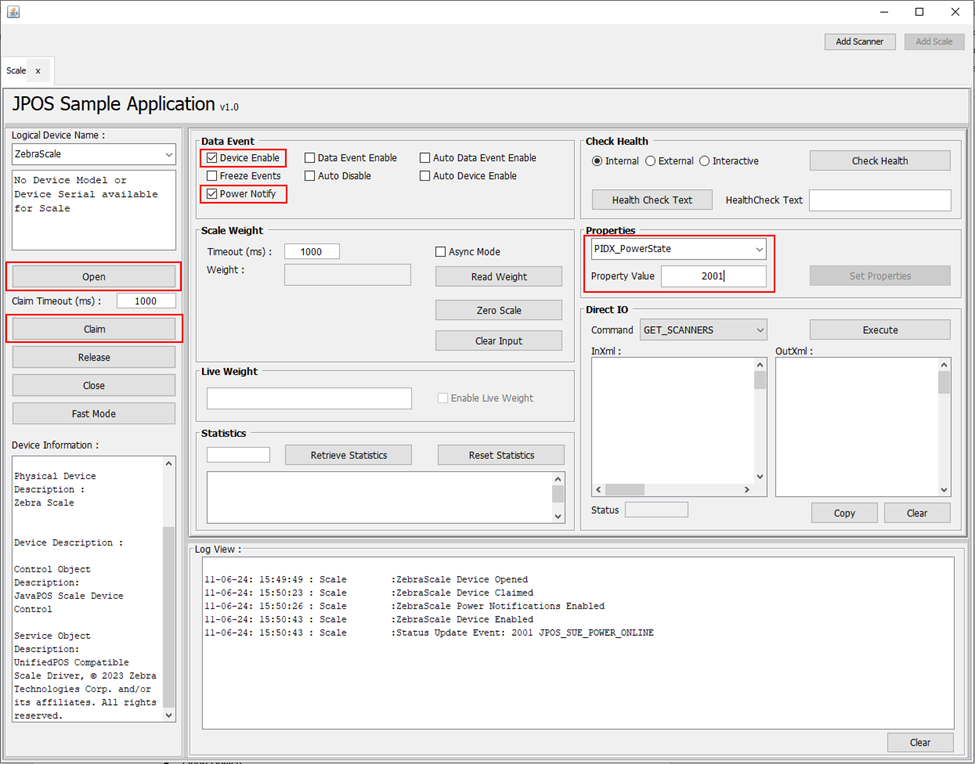Open the PIDX_PowerState properties dropdown
Viewport: 975px width, 764px height.
678,249
